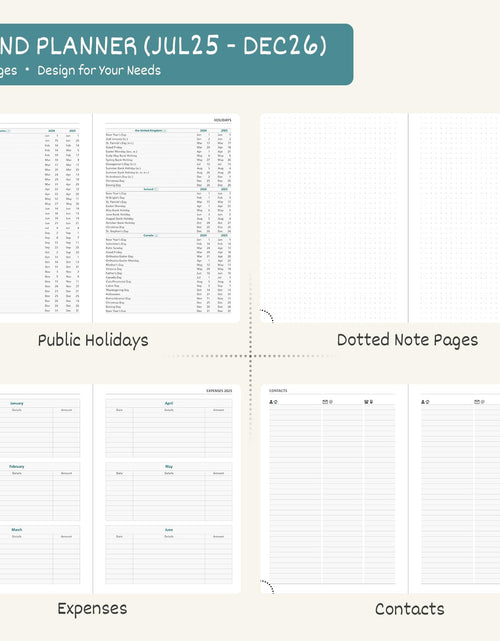Open the left contacts page preview
The height and width of the screenshot is (641, 500).
[334, 489]
